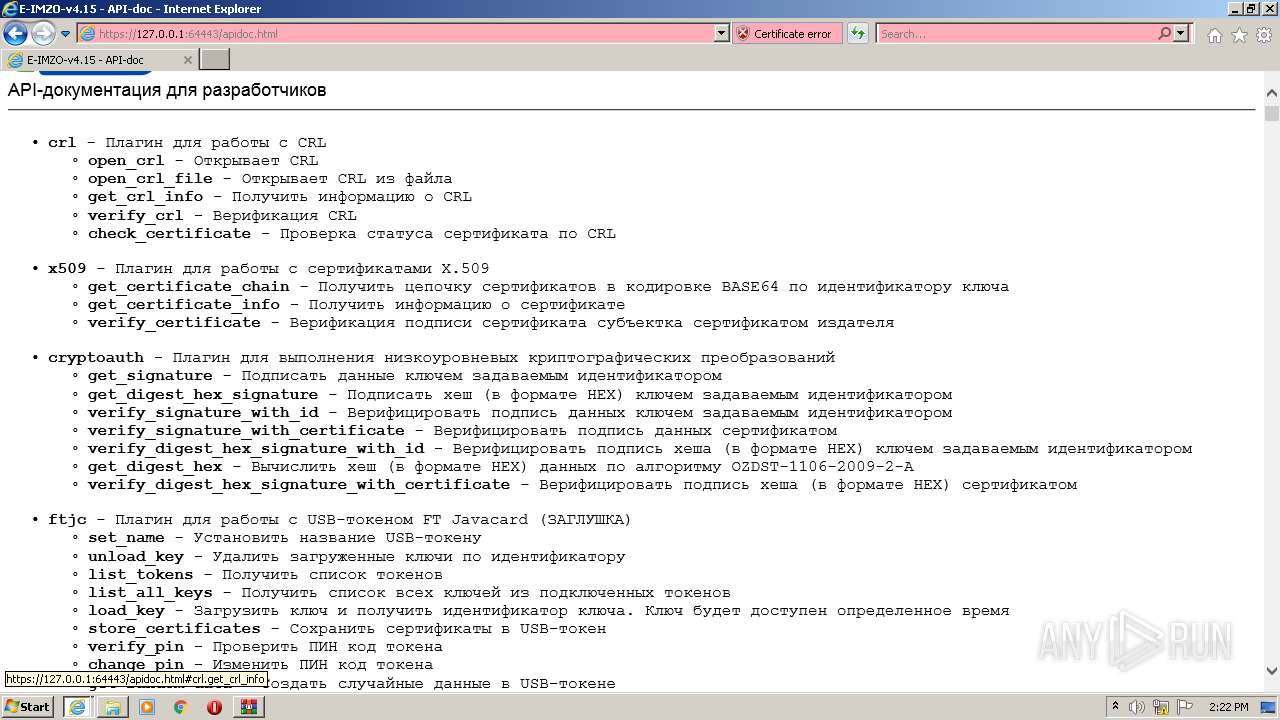Screen dimensions: 1280x720
Task: Click the page scrollbar down arrow
Action: point(1271,671)
